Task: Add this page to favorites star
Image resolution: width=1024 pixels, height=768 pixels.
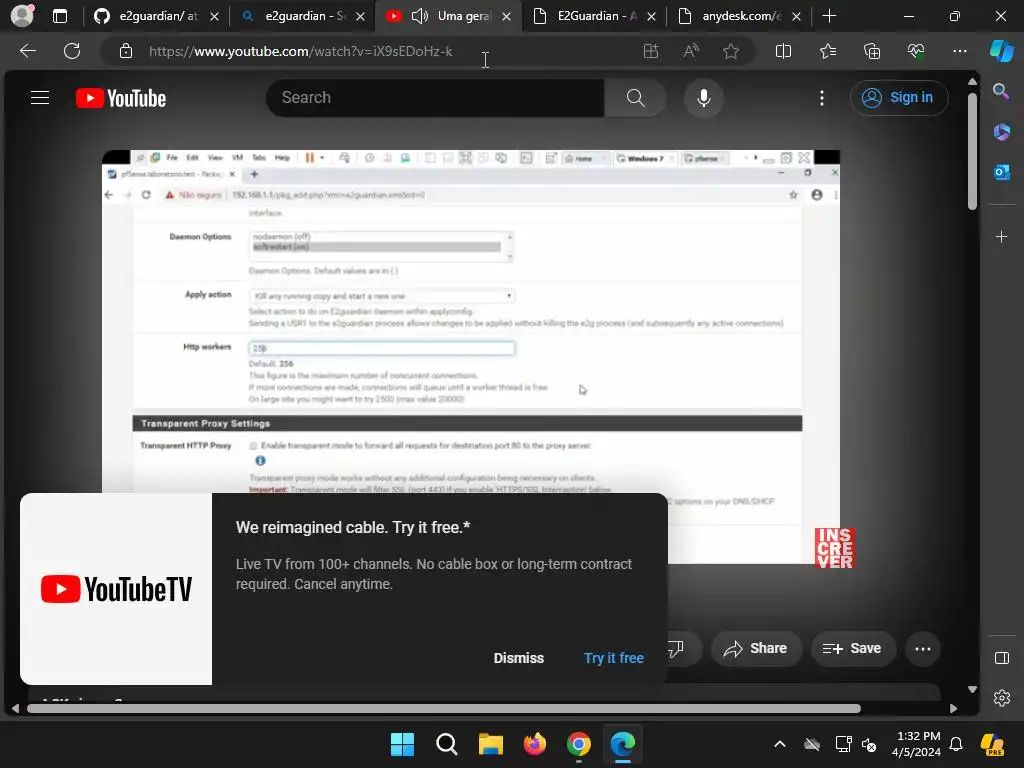Action: click(731, 51)
